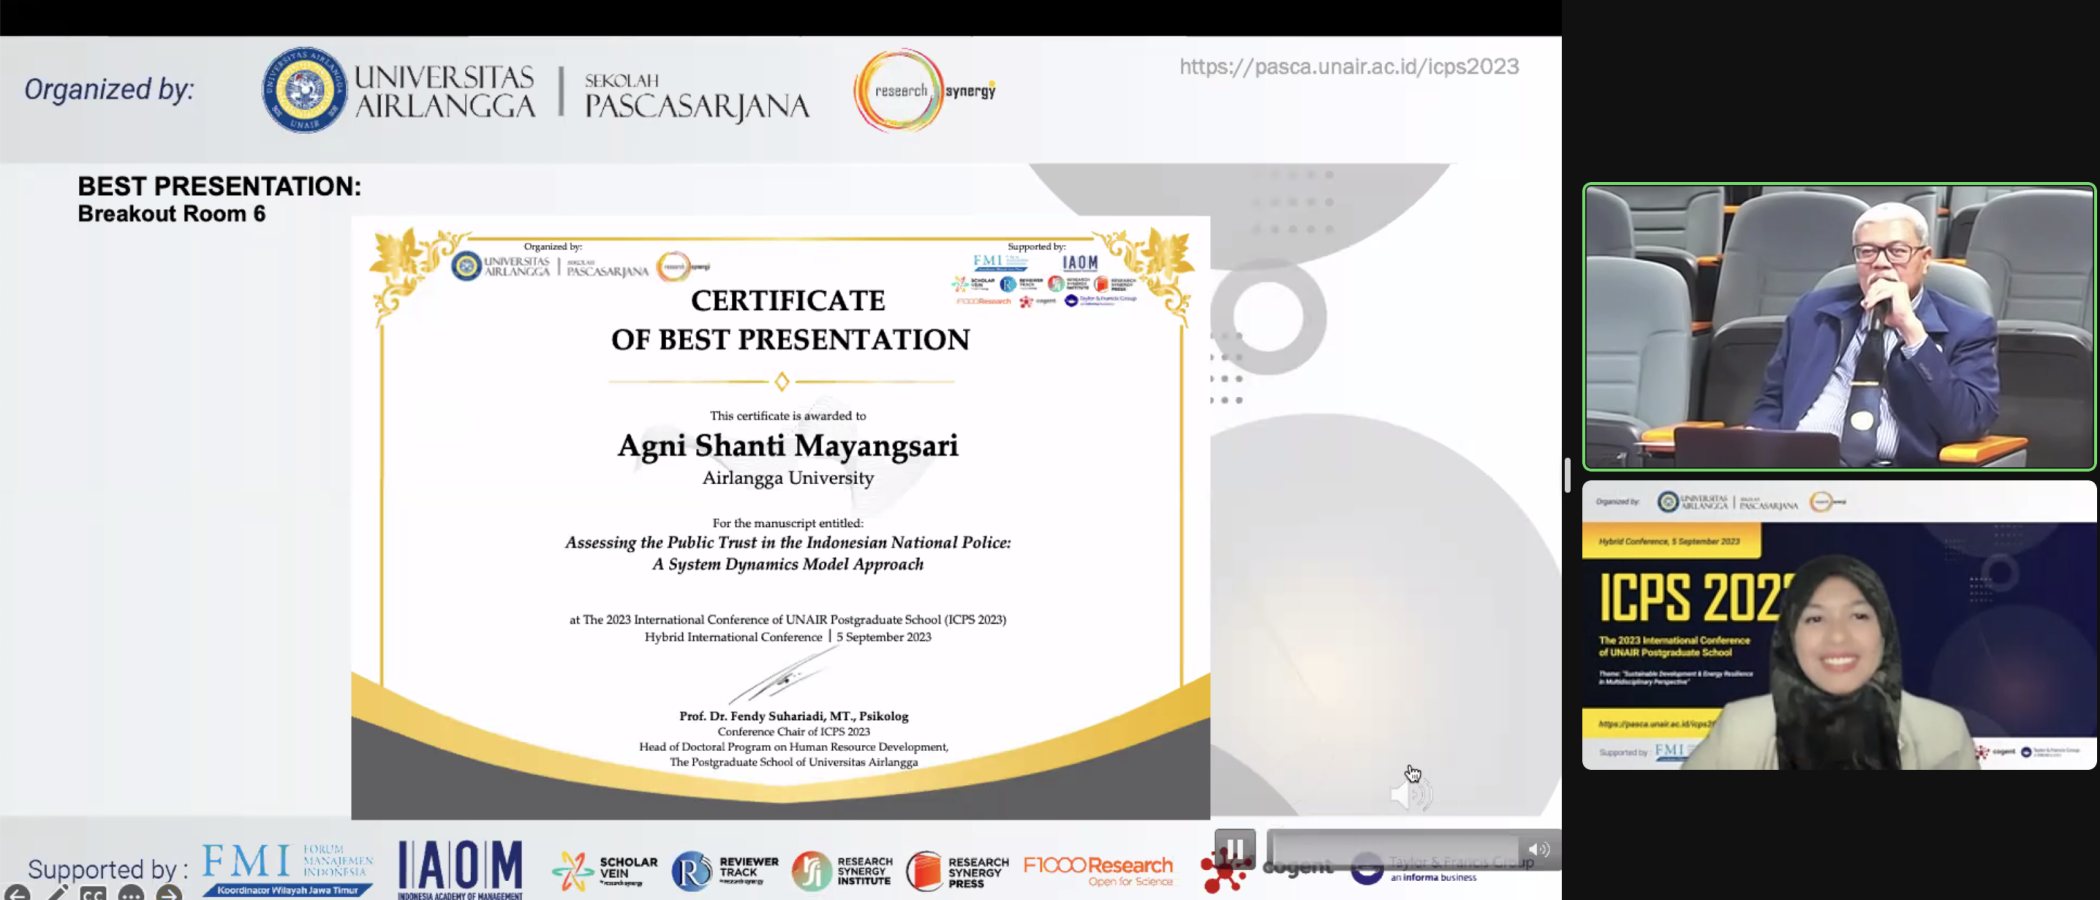
Task: Click 'Conference Chair of ICPS 2023' text
Action: (x=794, y=731)
